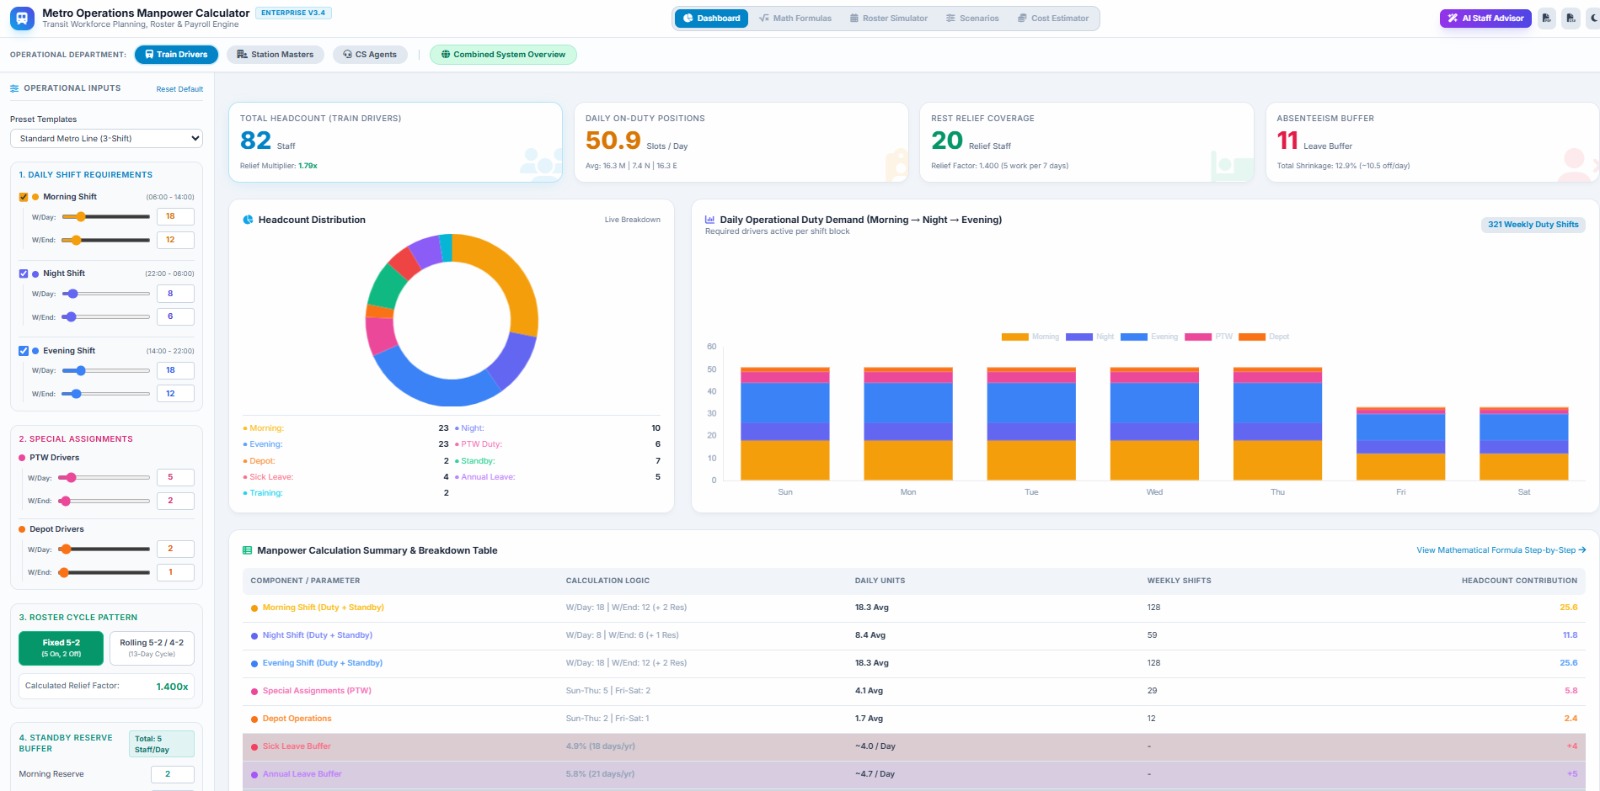Toggle the Evening Shift checkbox
Screen dimensions: 1600x791
click(x=24, y=351)
